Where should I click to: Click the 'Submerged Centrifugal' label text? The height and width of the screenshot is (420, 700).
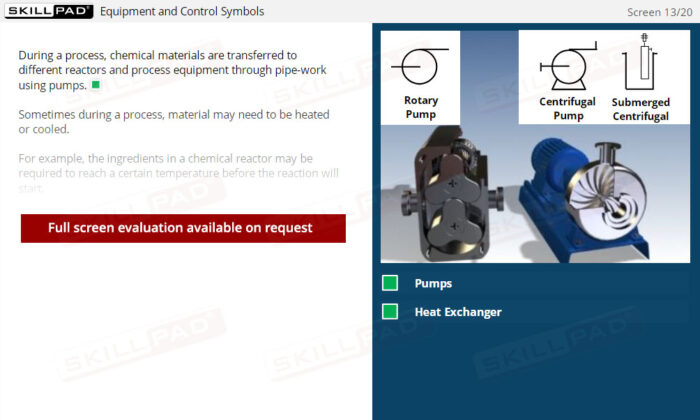641,109
